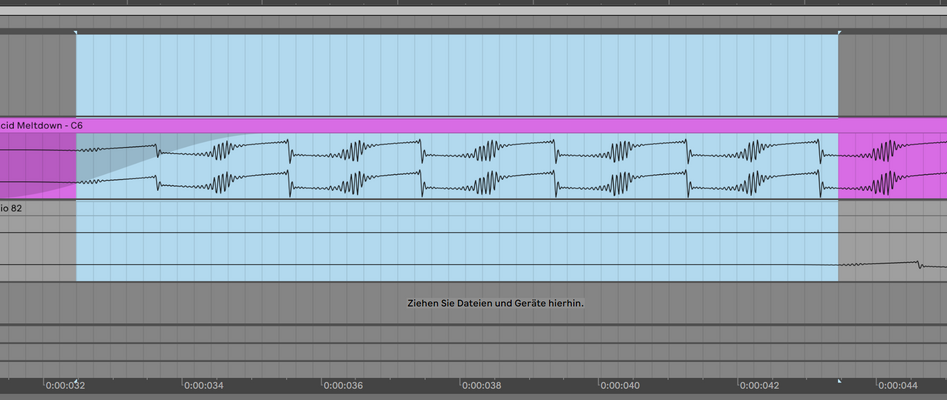947x400 pixels.
Task: Click the 0:00:040 time ruler label
Action: coord(620,385)
